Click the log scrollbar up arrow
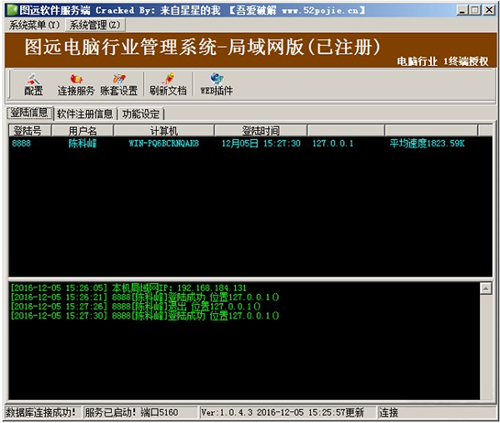Viewport: 500px width, 423px height. pos(486,288)
